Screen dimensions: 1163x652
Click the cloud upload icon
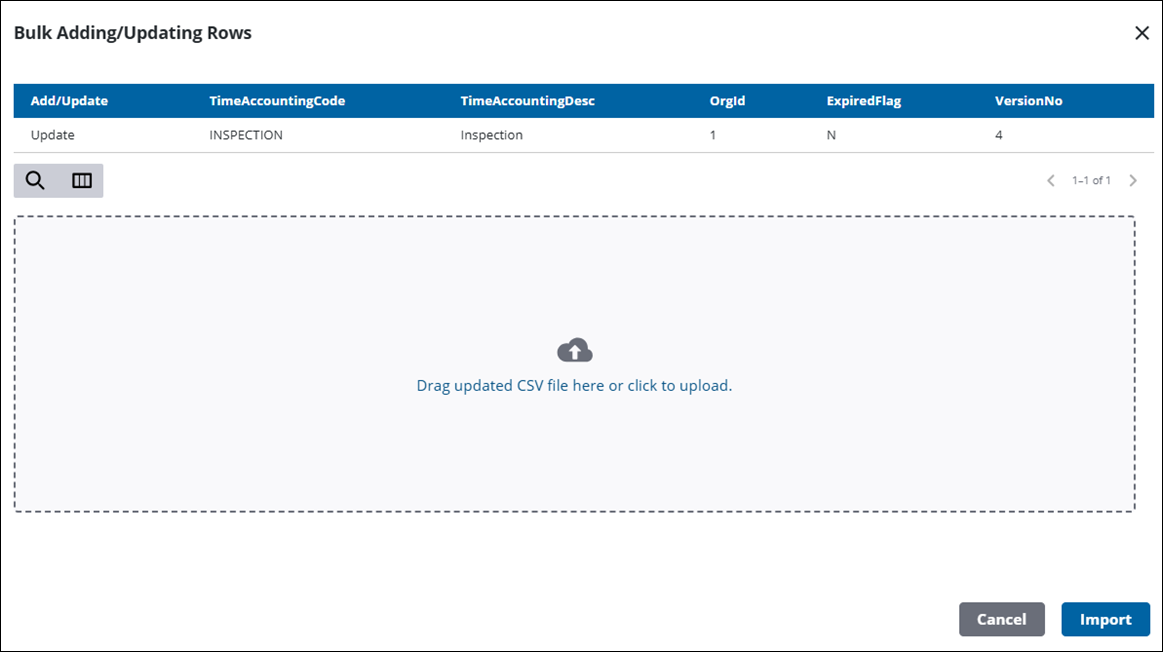(574, 350)
